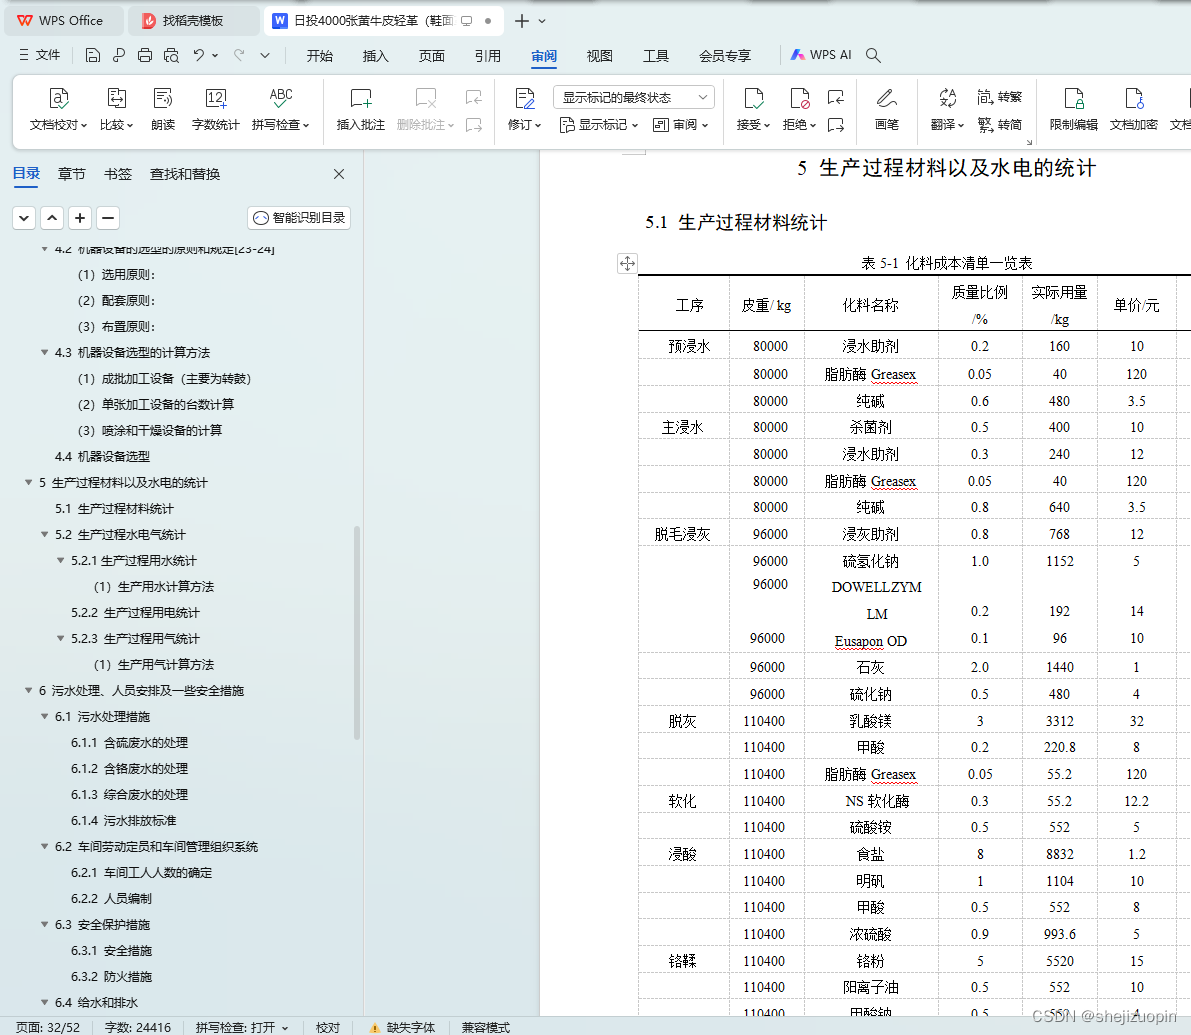Go to 4.4 机器设备选型 in outline

pos(102,456)
